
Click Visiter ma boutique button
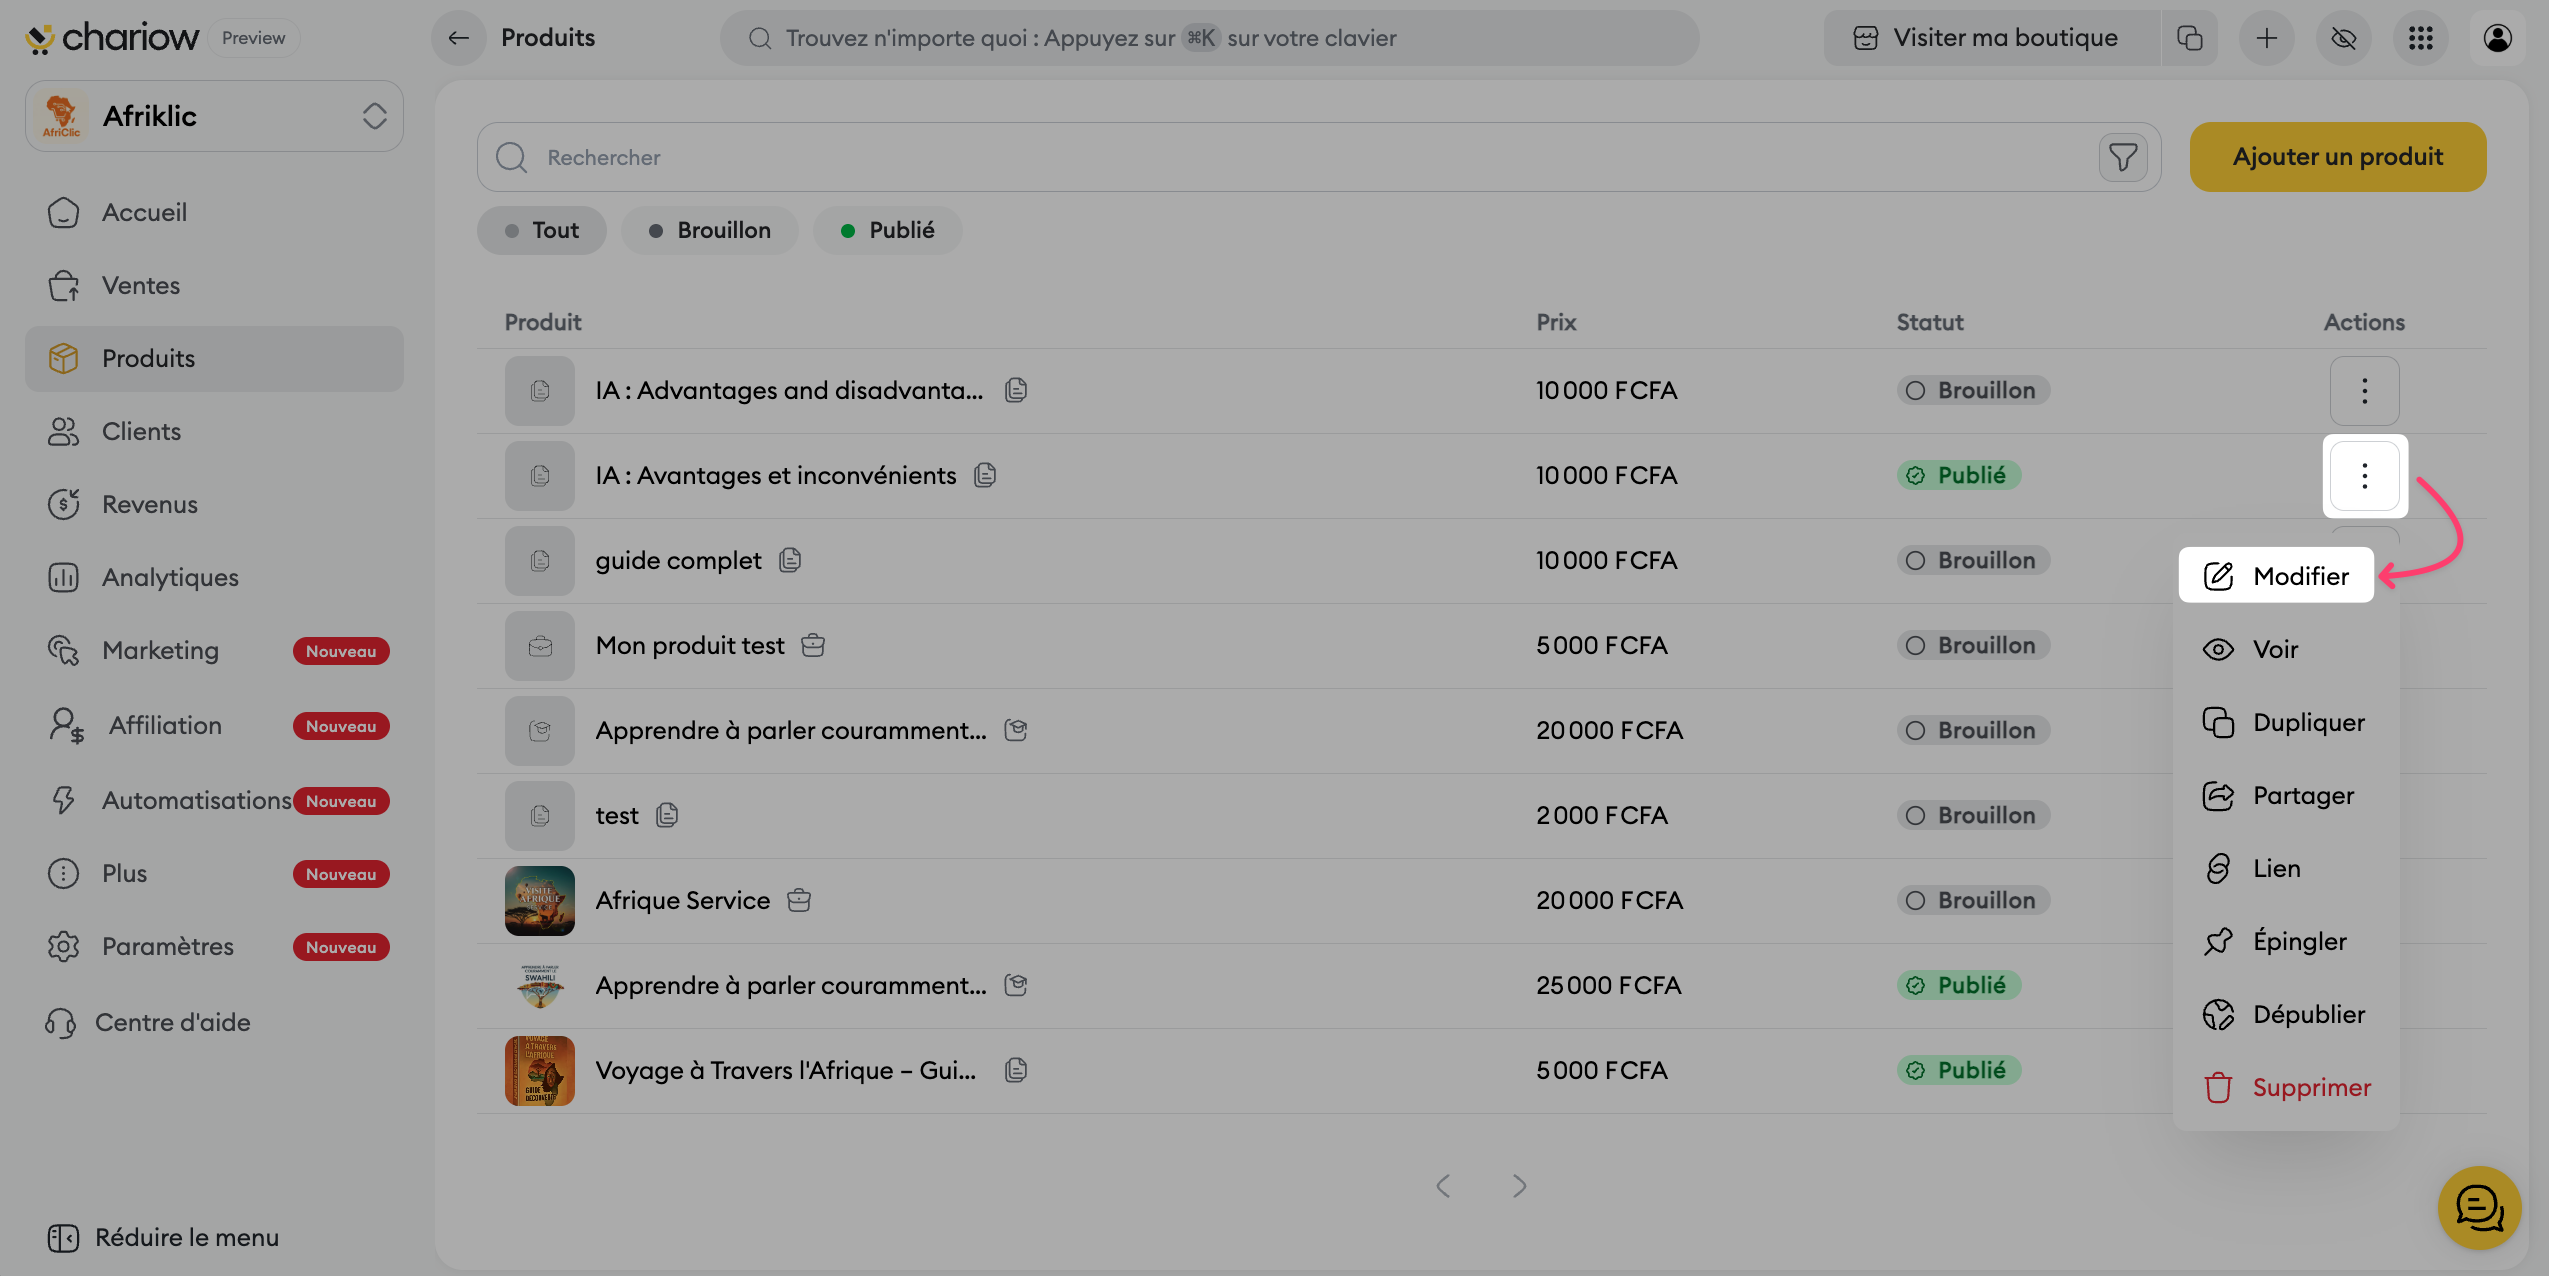coord(1990,38)
